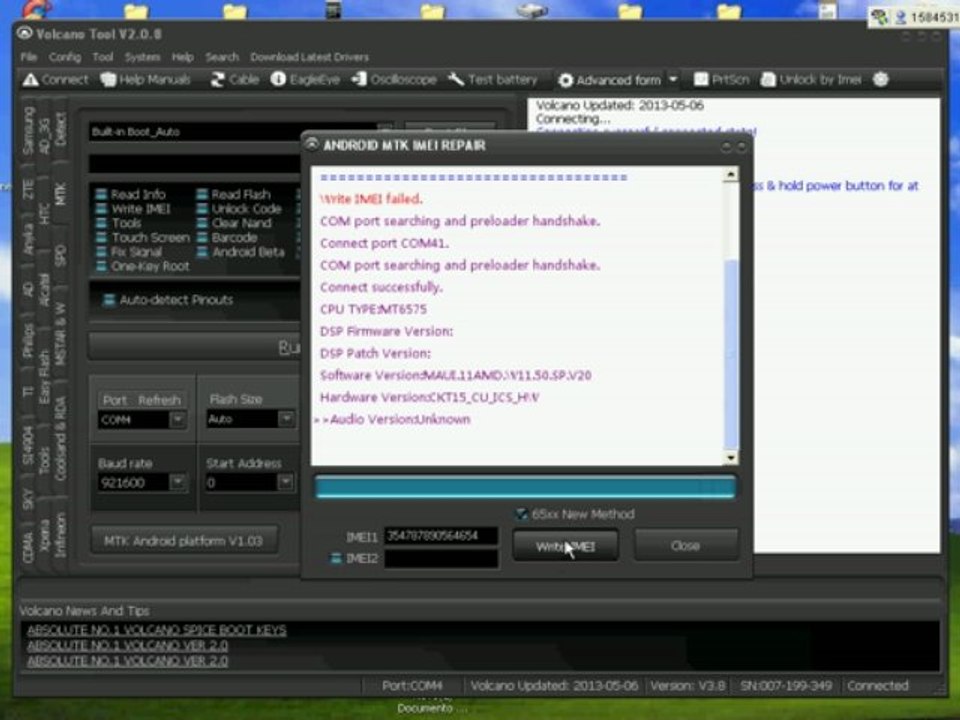Select One-Key Root option
Screen dimensions: 960x720
143,266
